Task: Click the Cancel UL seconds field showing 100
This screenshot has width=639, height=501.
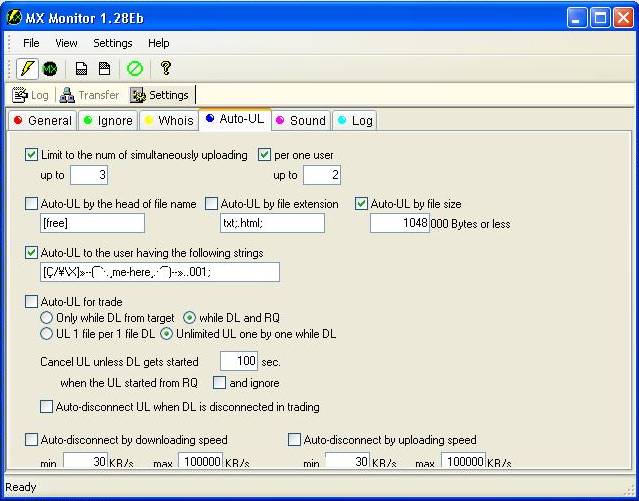Action: [x=239, y=361]
